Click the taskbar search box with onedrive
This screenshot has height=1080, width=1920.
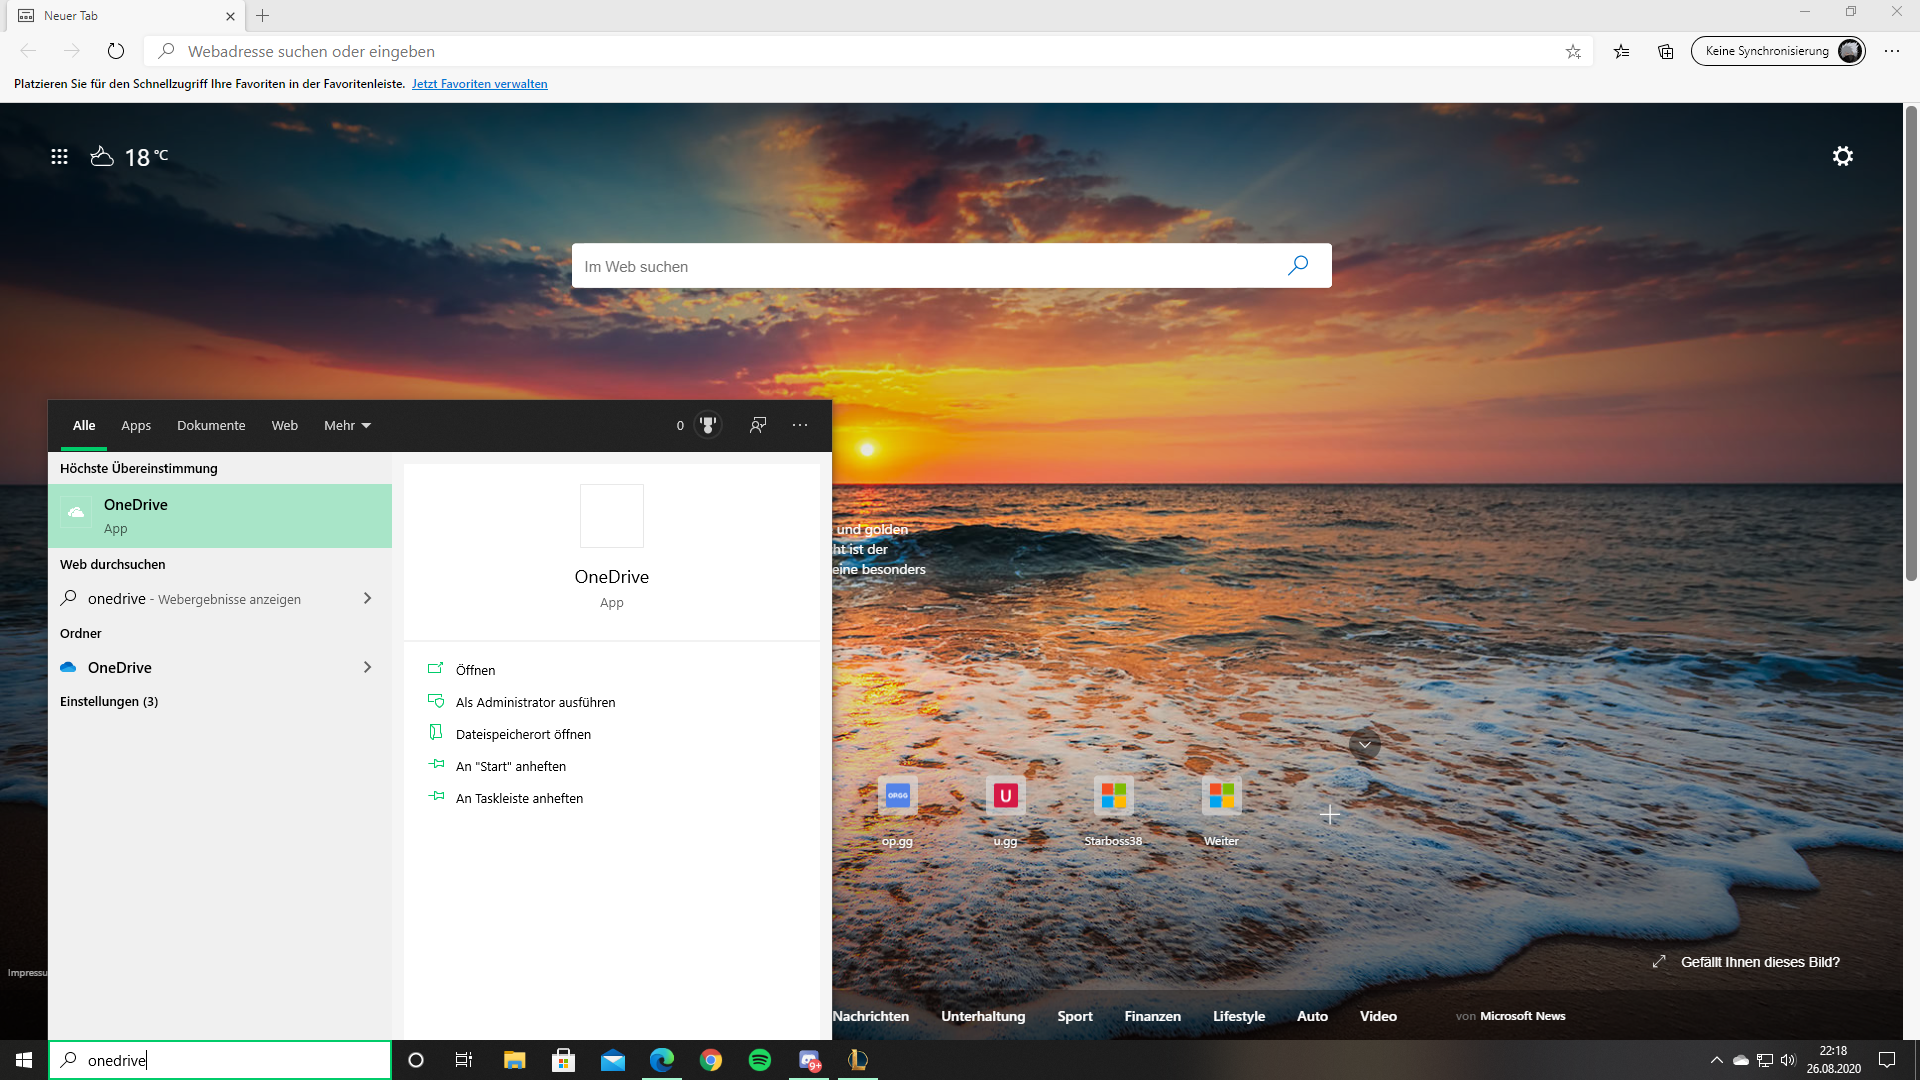(x=220, y=1060)
